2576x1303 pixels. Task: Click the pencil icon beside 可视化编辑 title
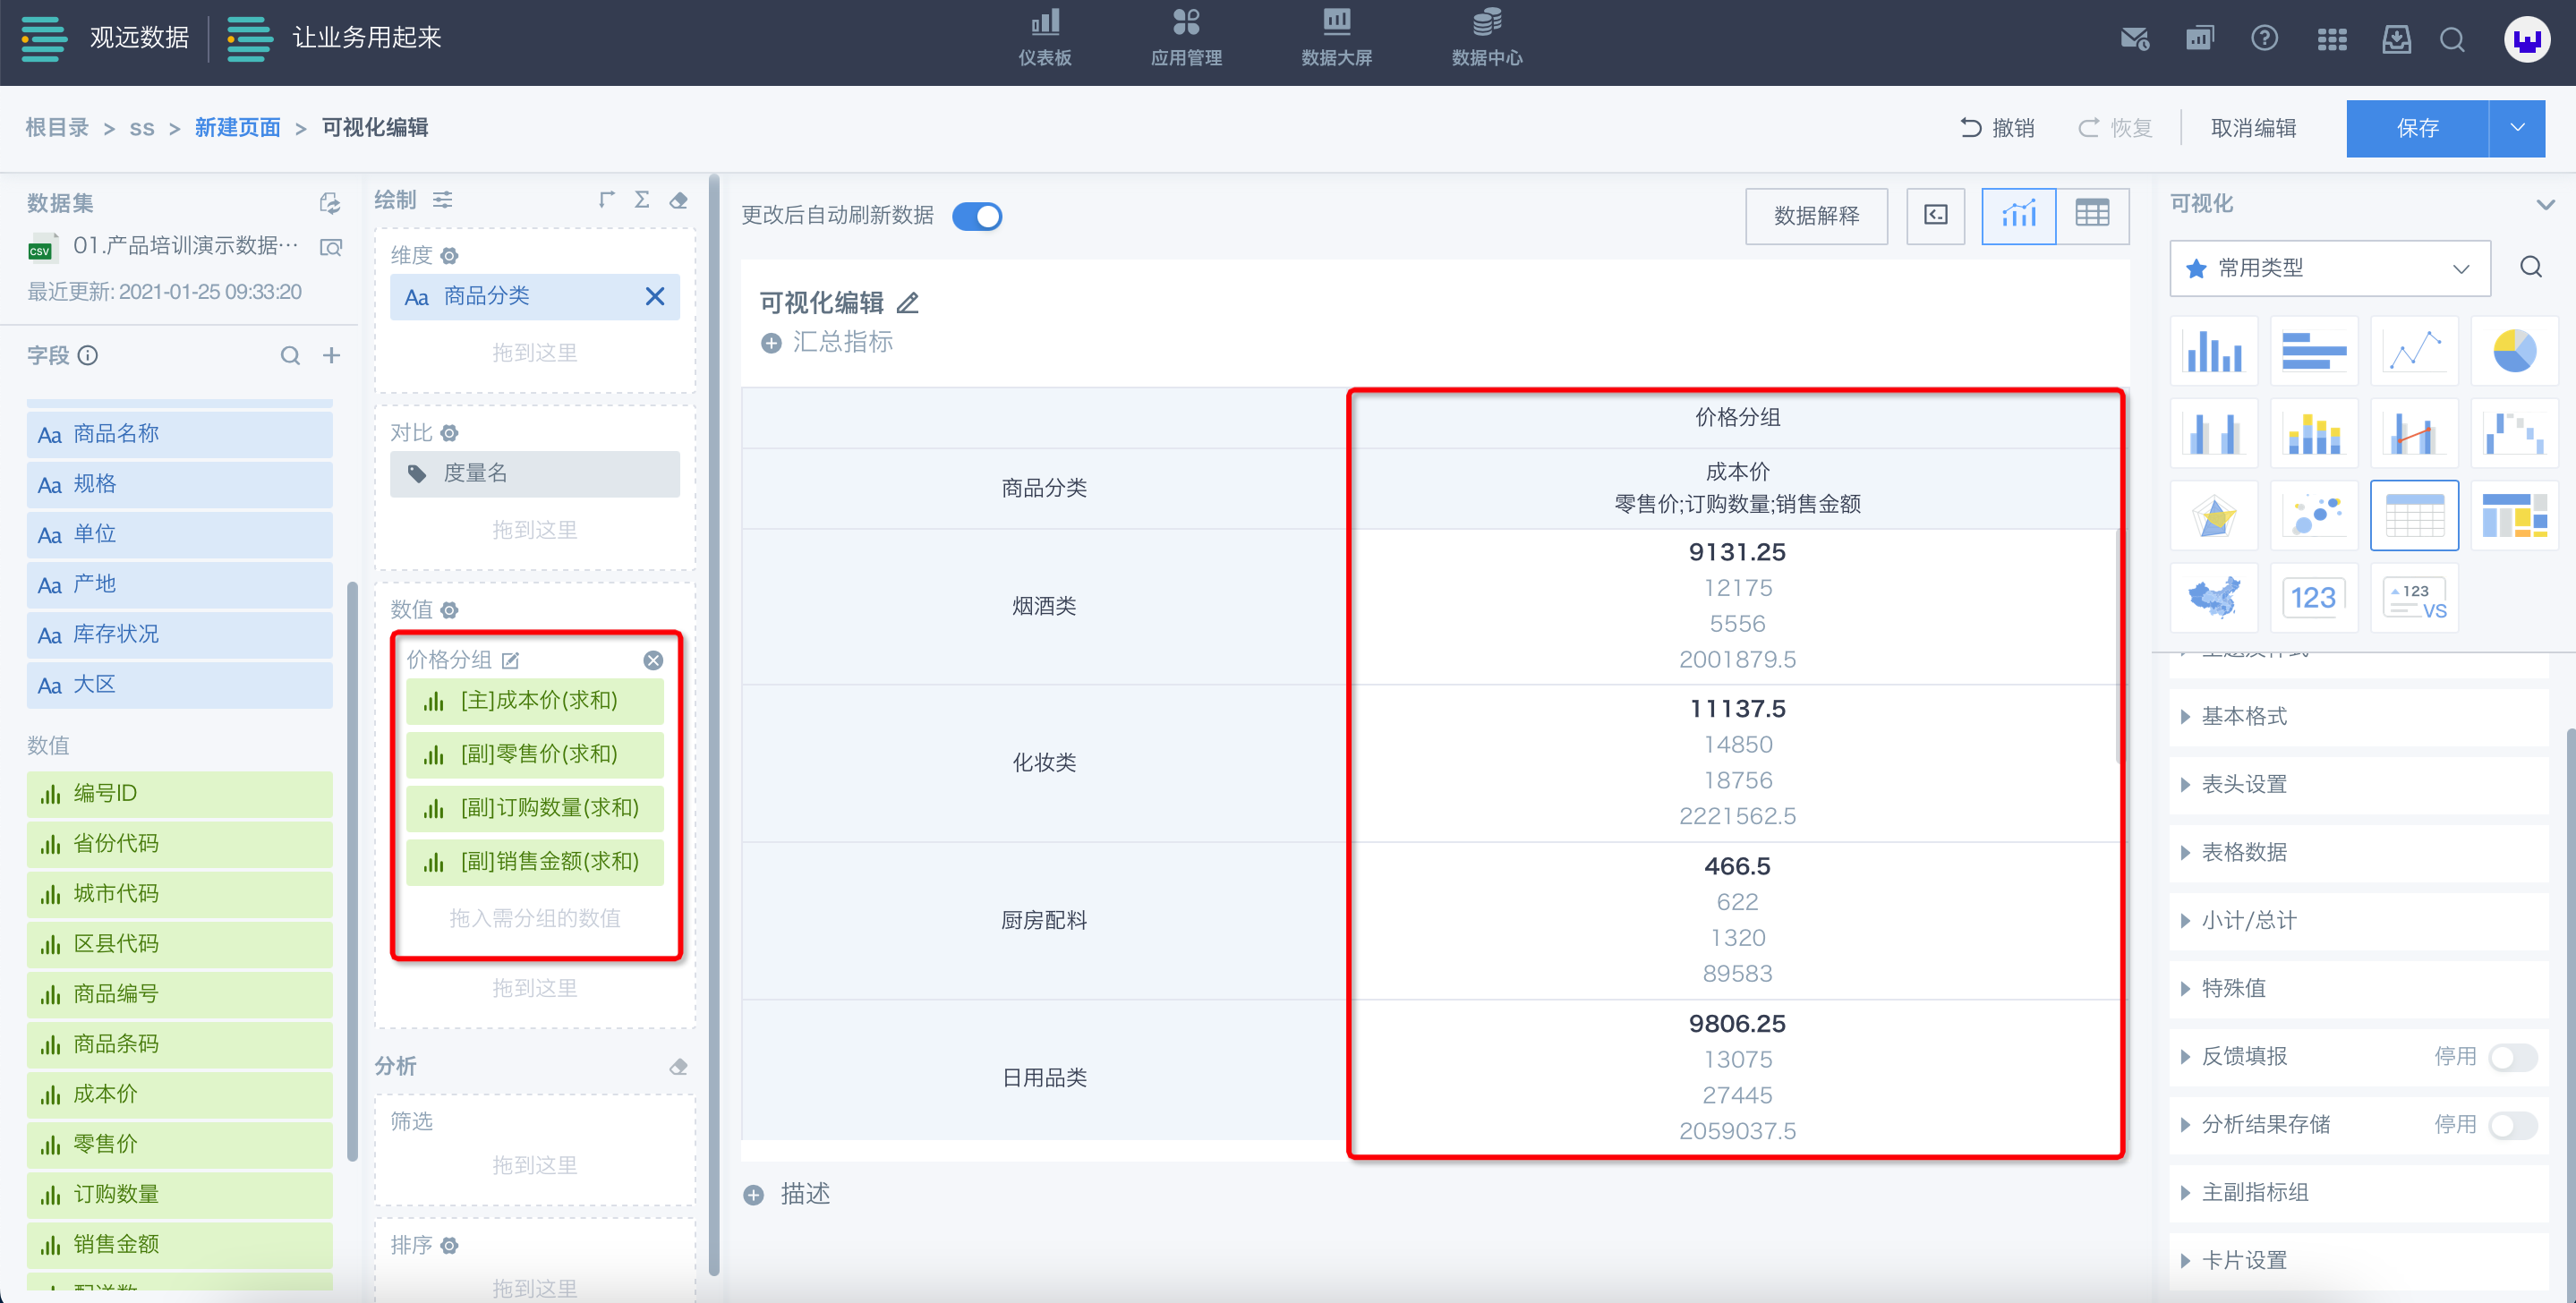(907, 303)
